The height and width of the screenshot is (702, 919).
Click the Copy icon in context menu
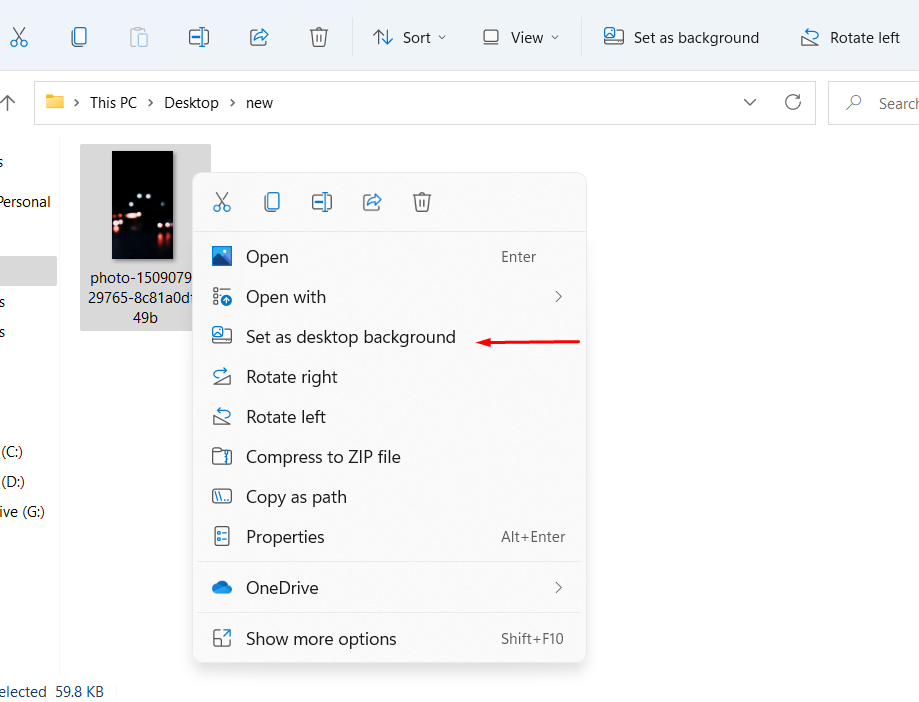[272, 202]
